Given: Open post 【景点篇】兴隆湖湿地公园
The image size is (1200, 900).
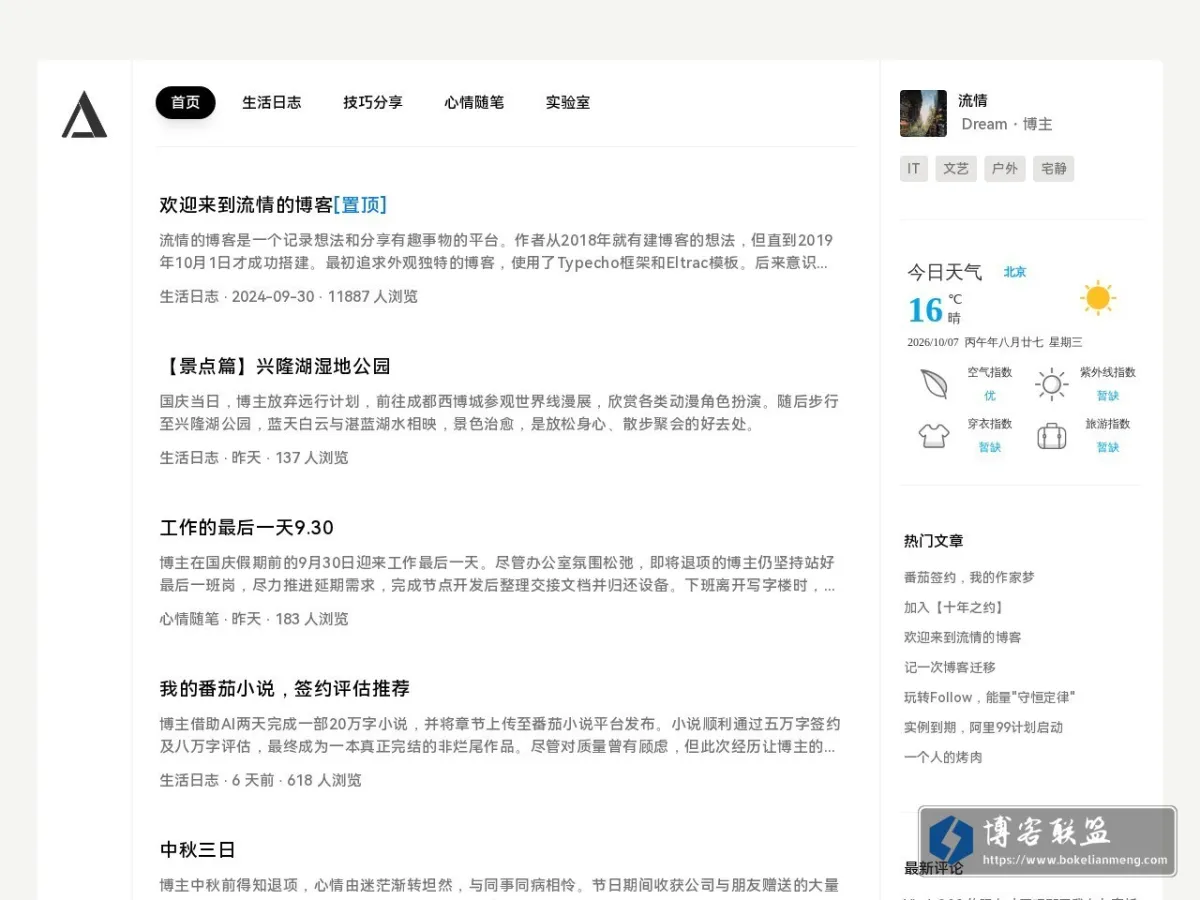Looking at the screenshot, I should [x=275, y=366].
